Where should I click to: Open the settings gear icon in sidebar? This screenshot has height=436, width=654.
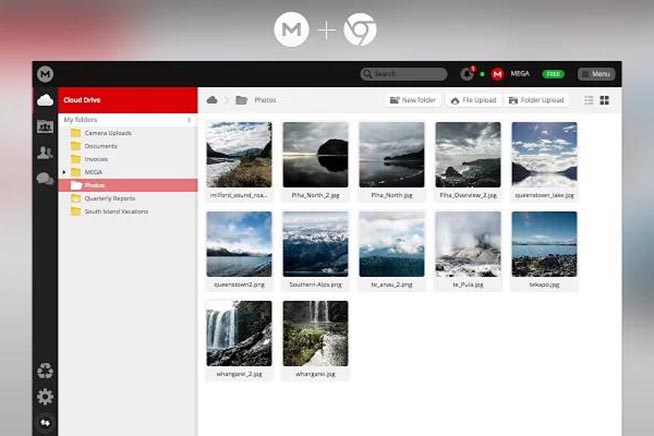tap(45, 397)
